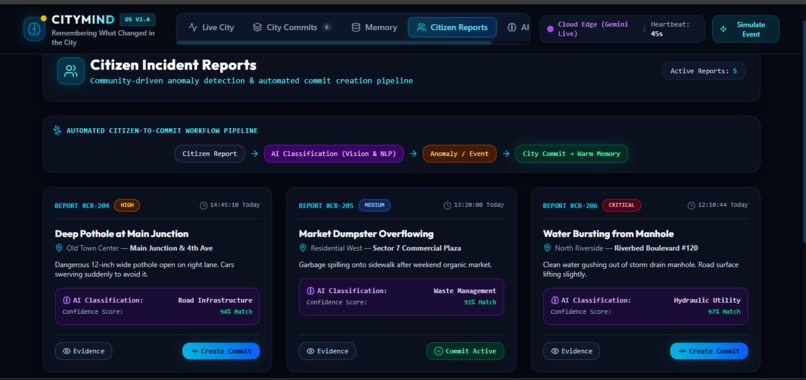Click the OS V2.4 version badge

138,20
